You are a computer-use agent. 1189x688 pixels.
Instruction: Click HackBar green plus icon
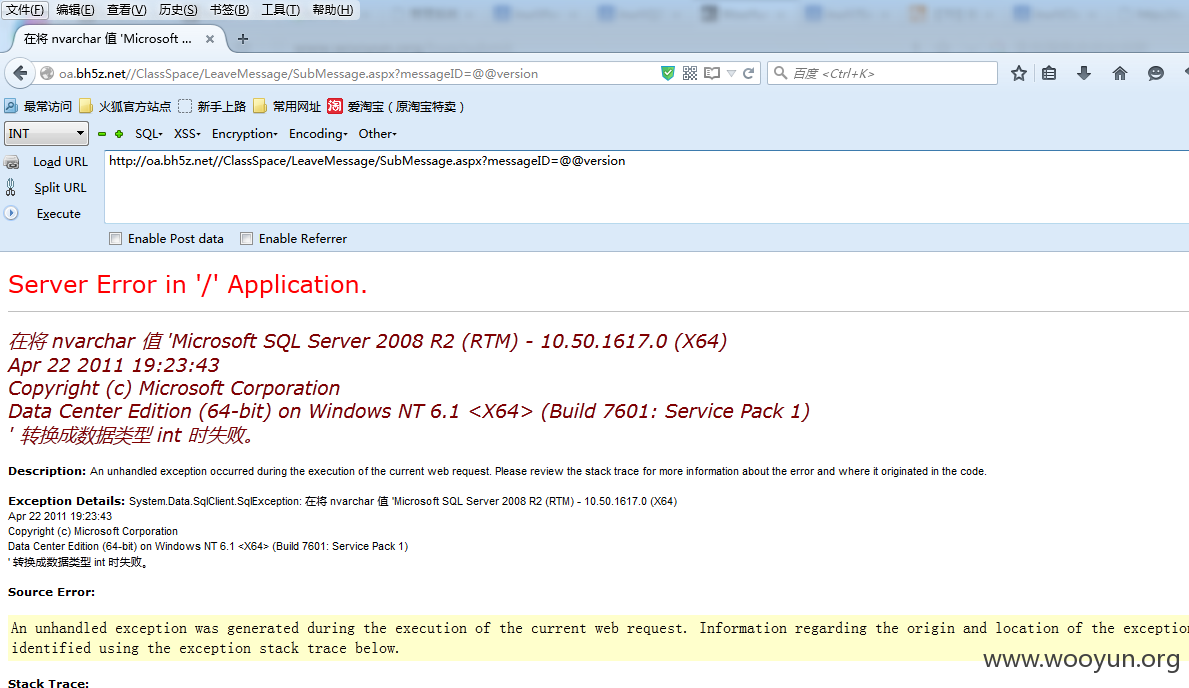point(119,134)
